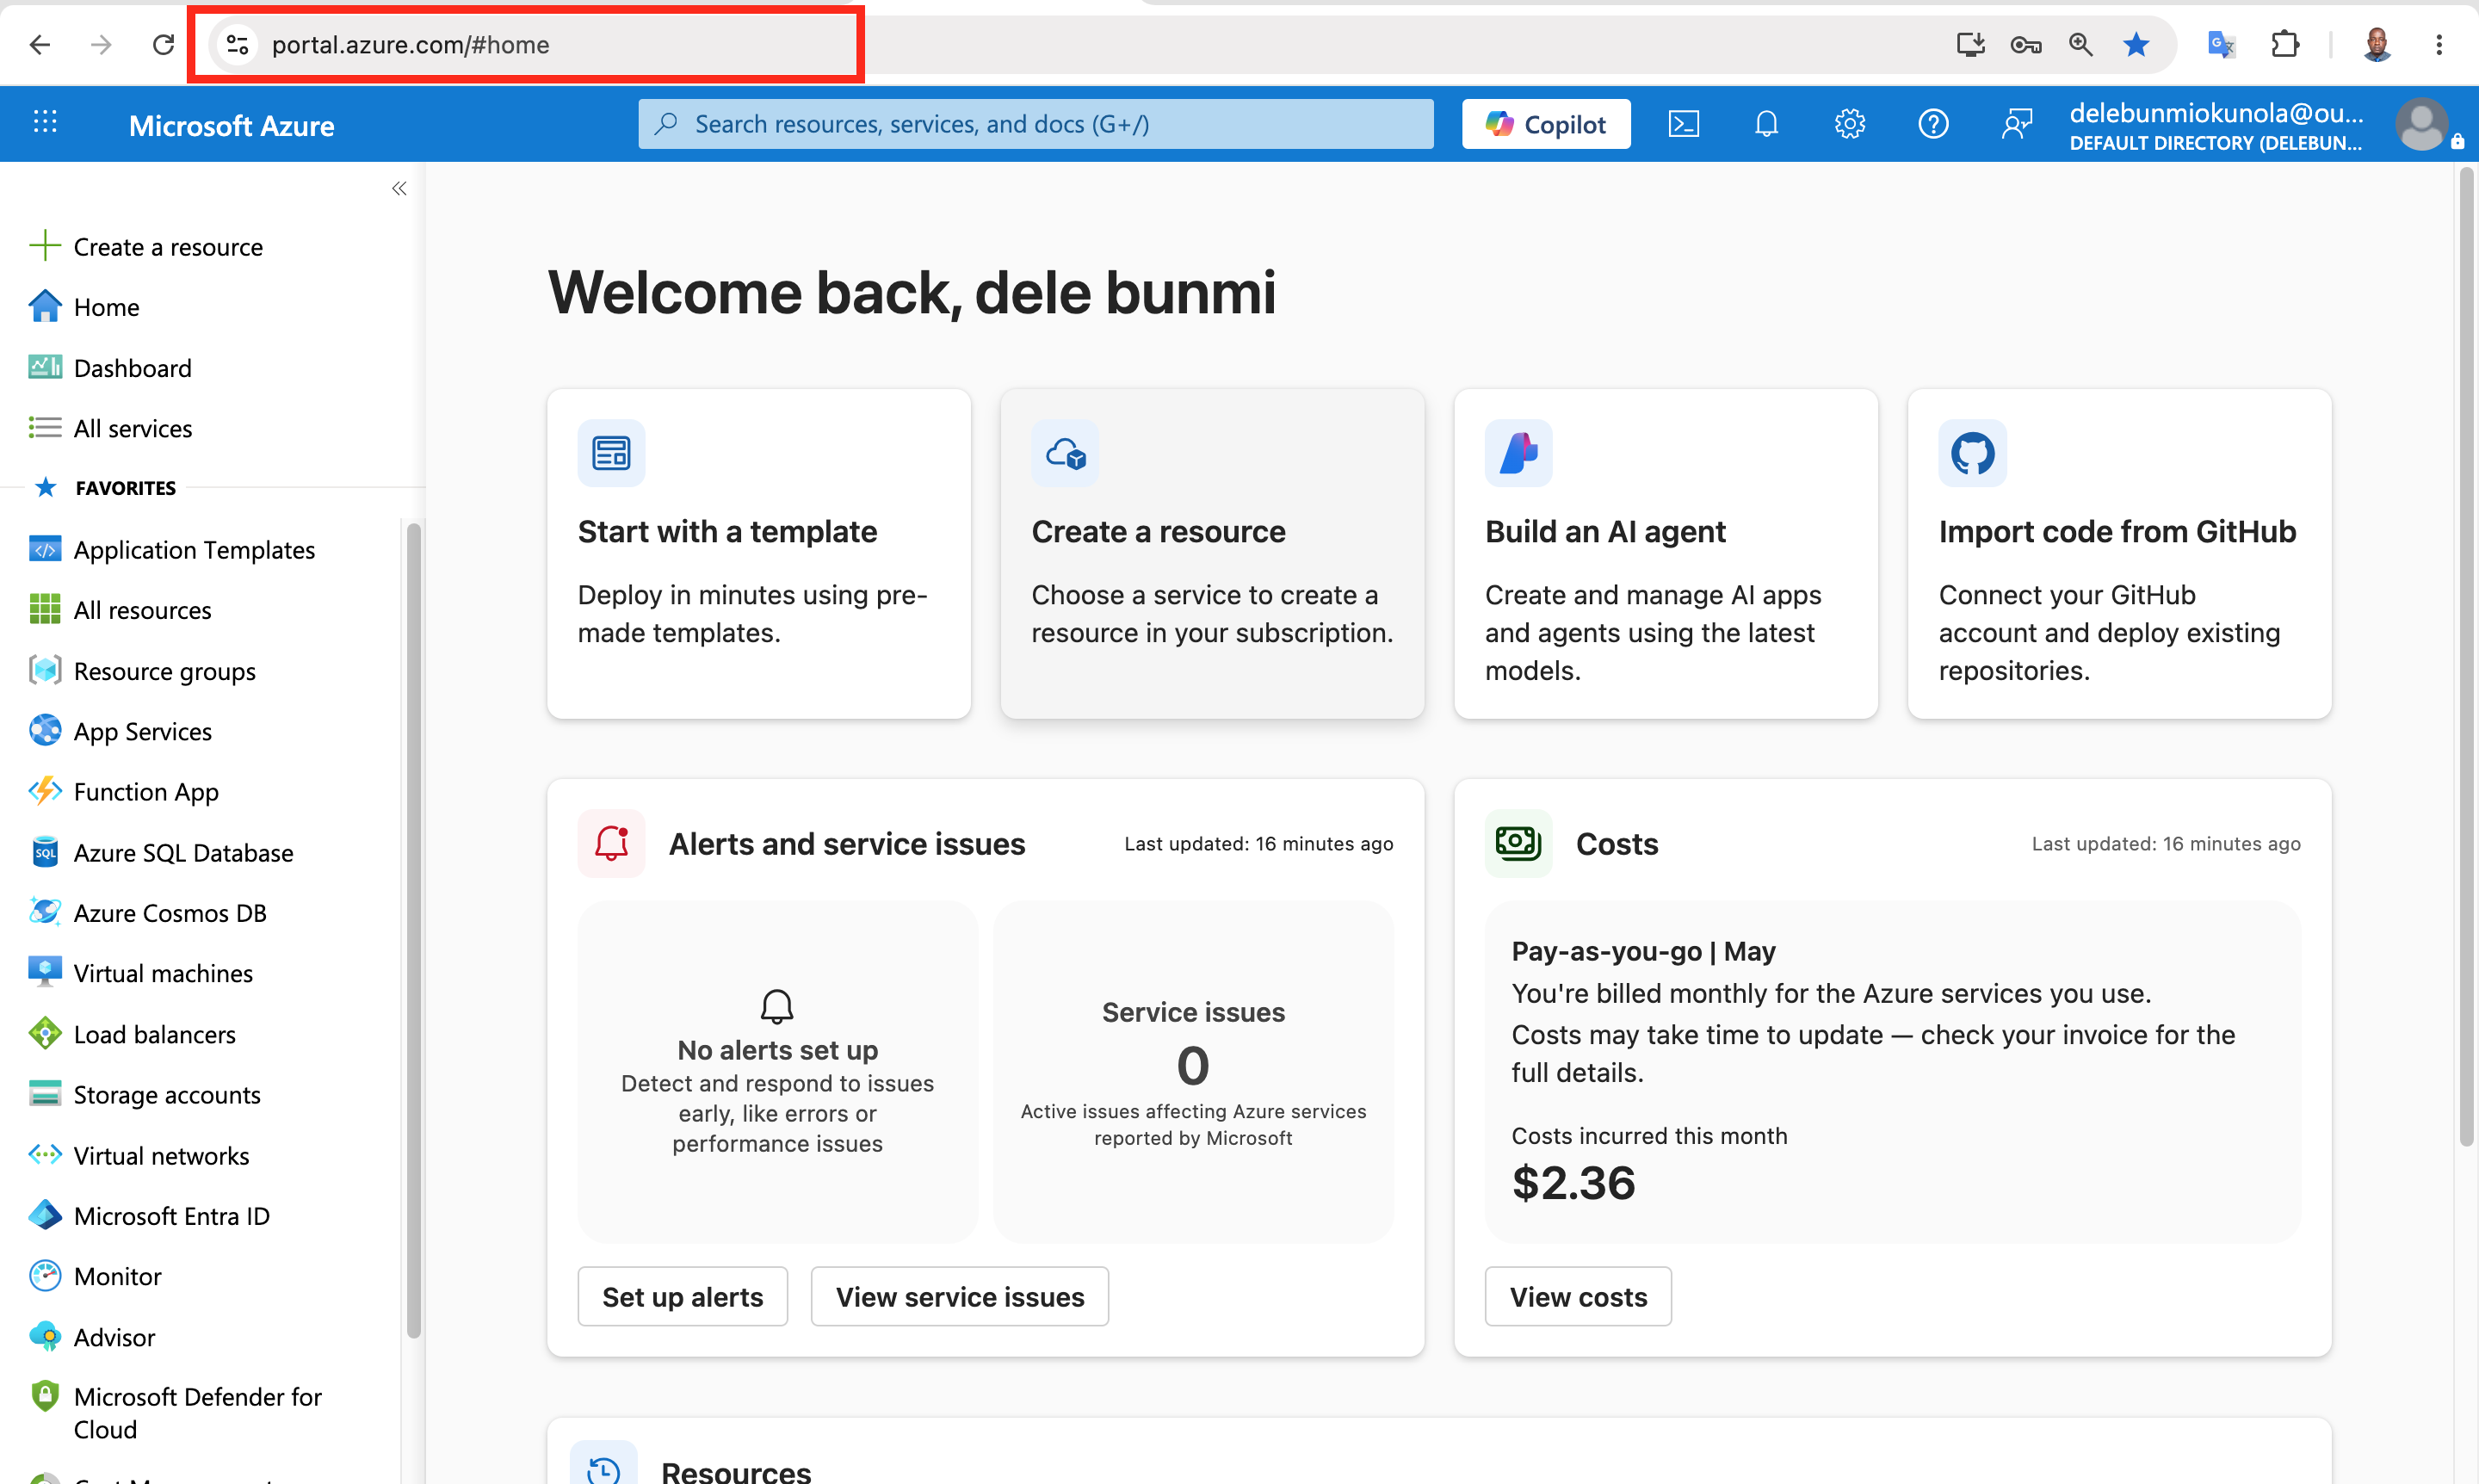Open Application Templates favorite
The height and width of the screenshot is (1484, 2479).
[x=172, y=550]
